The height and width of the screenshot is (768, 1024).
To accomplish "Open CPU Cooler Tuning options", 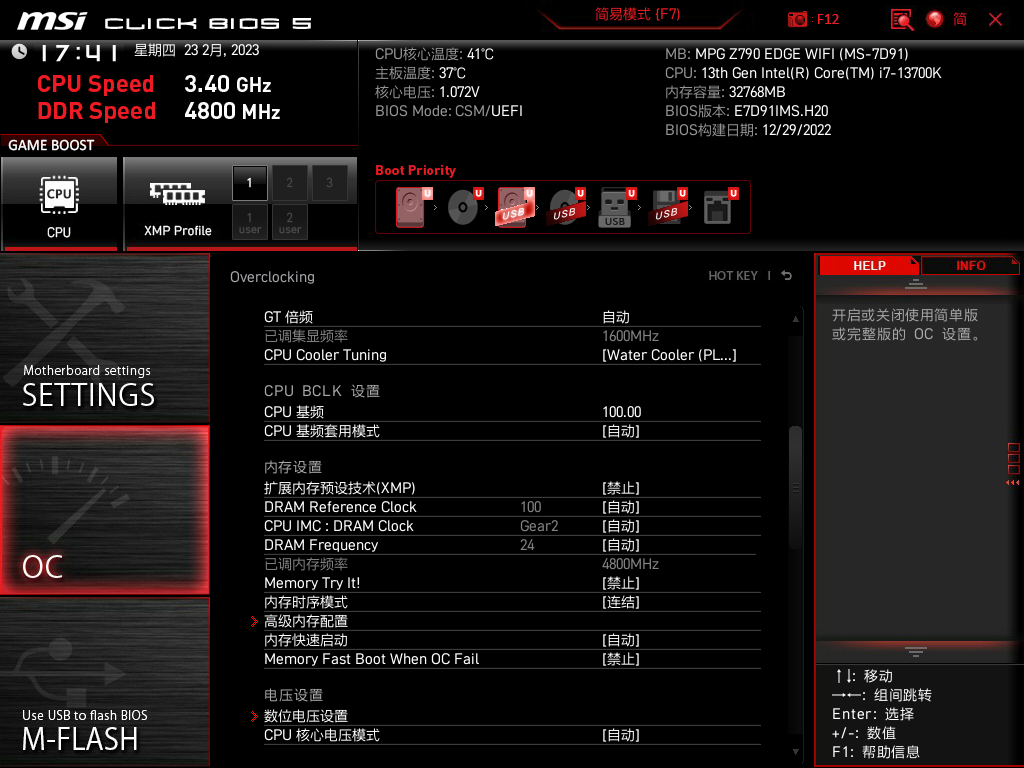I will click(512, 355).
